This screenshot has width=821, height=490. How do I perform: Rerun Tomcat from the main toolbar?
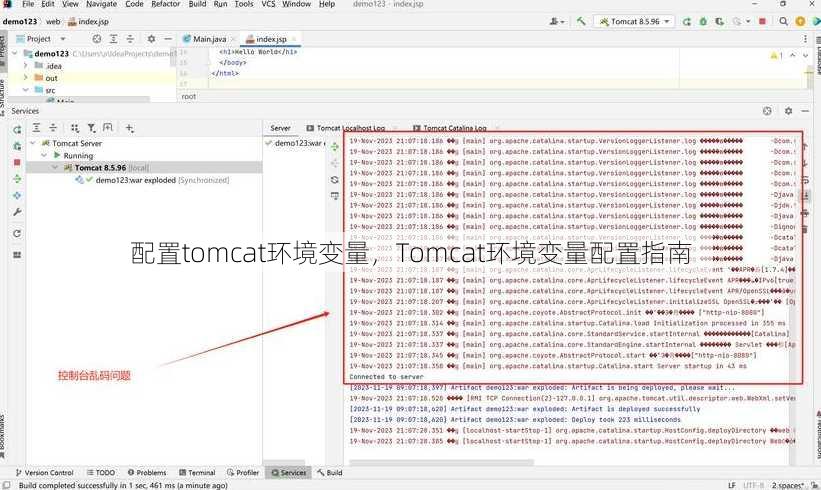pos(686,21)
